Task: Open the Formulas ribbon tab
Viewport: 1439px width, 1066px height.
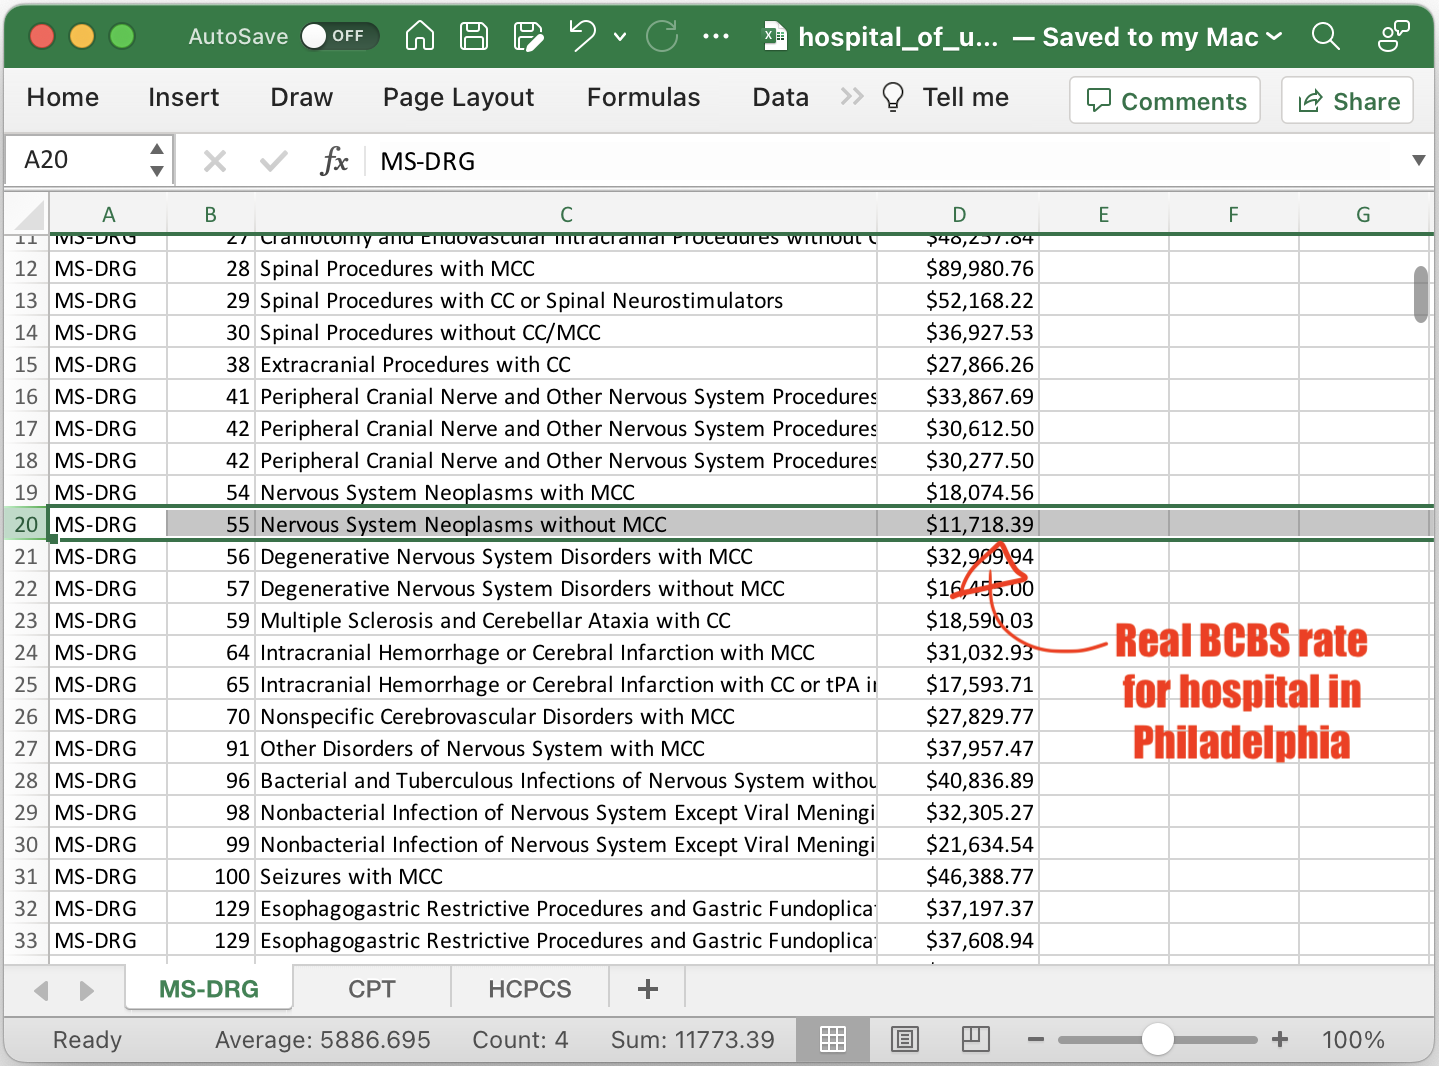Action: coord(643,97)
